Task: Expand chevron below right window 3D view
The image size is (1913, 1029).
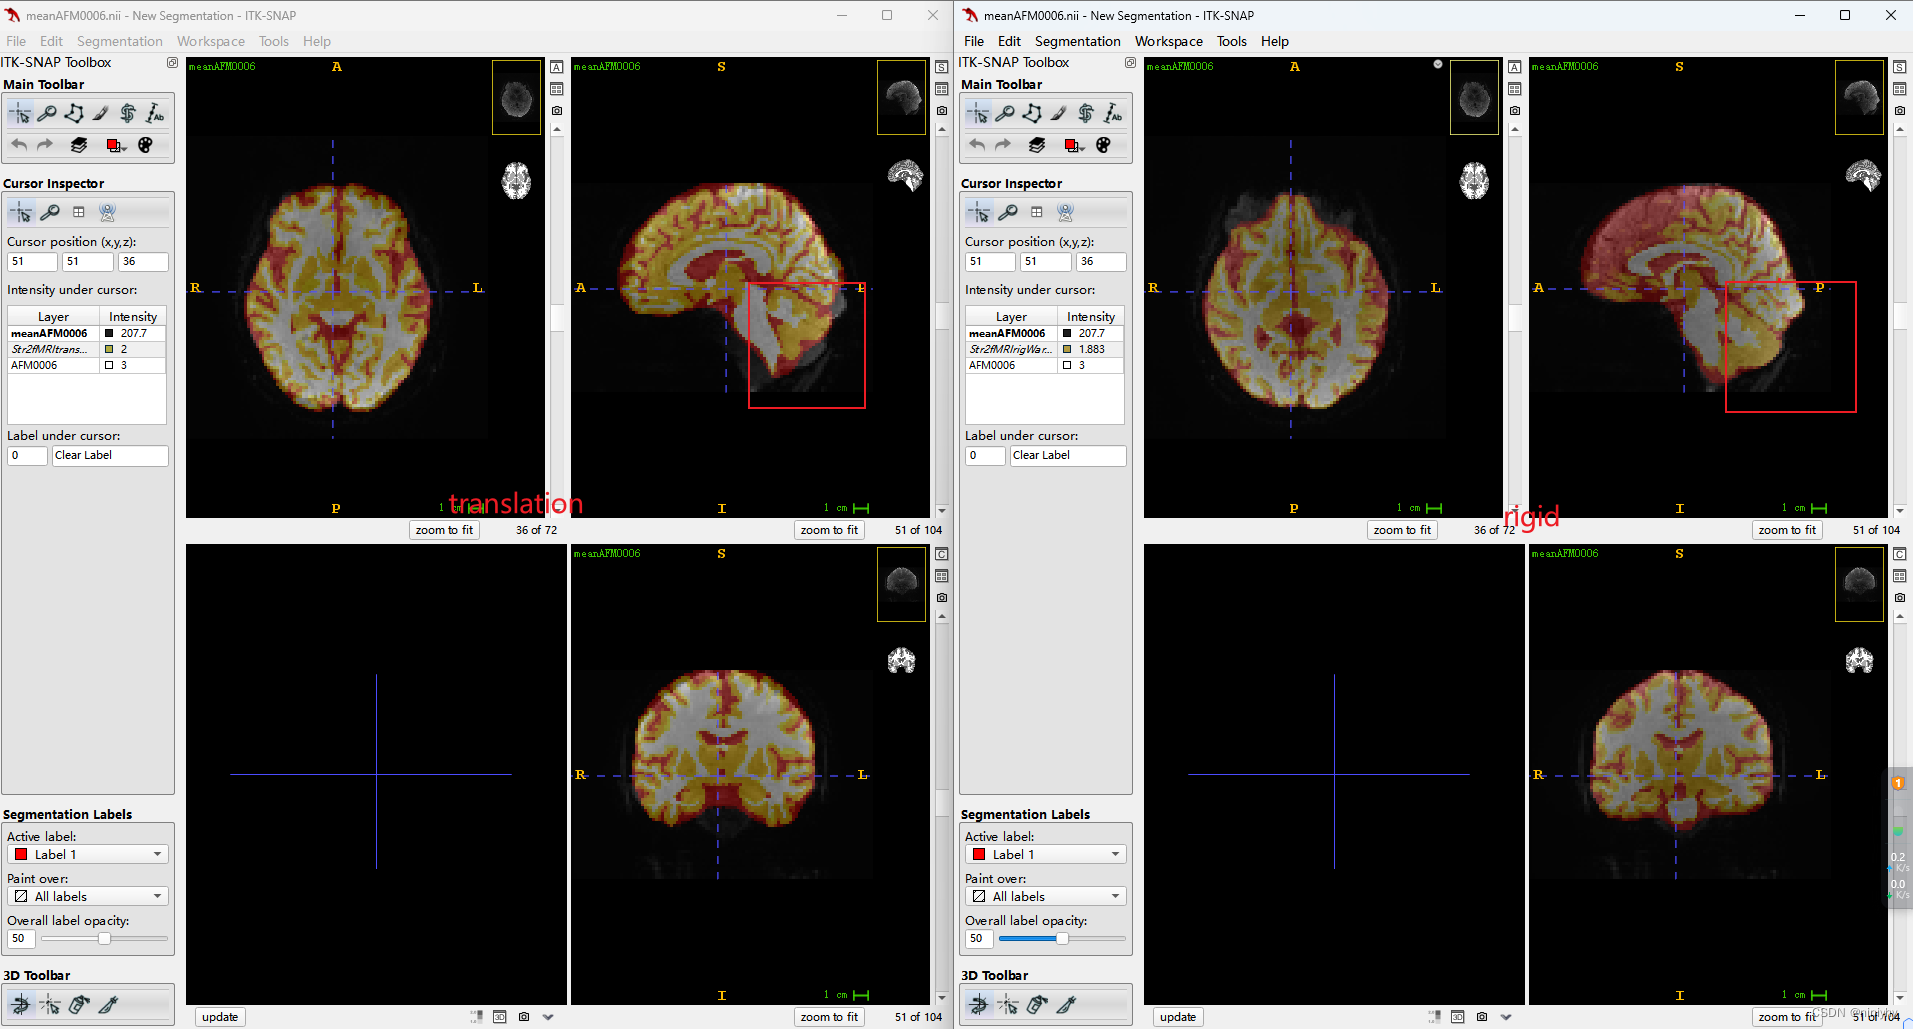Action: [1506, 1017]
